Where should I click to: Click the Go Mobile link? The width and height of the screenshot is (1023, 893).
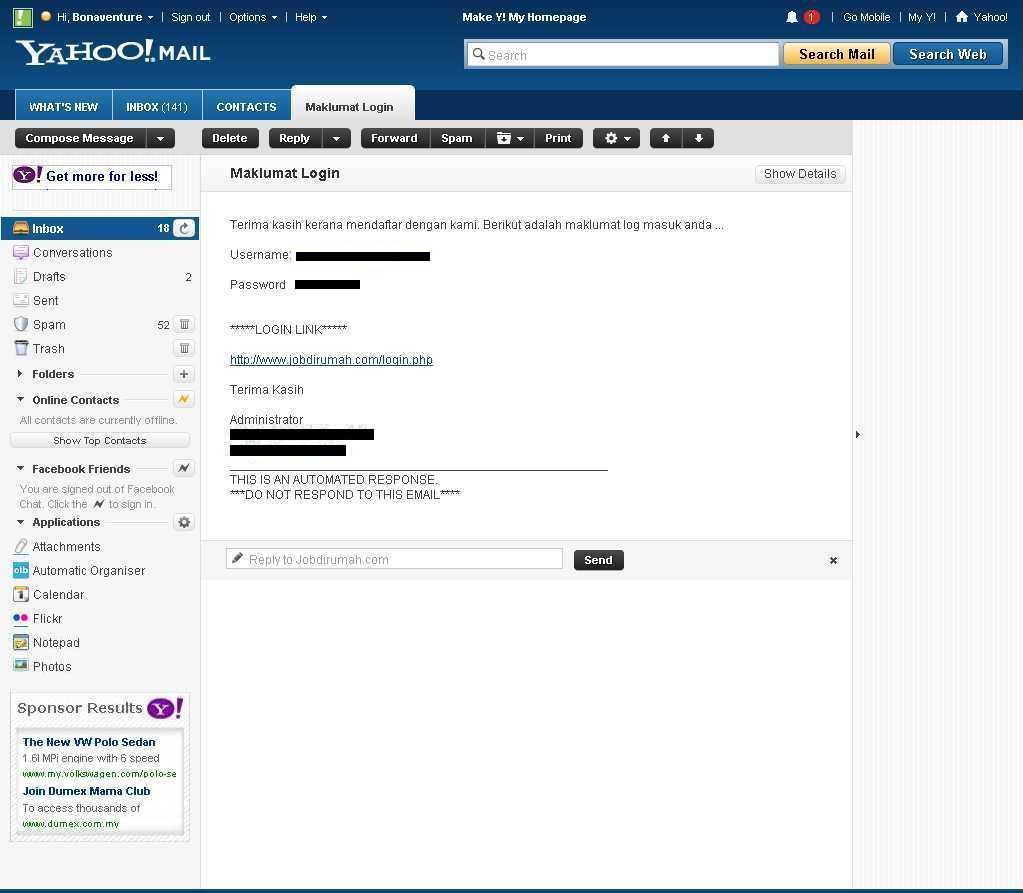[866, 17]
